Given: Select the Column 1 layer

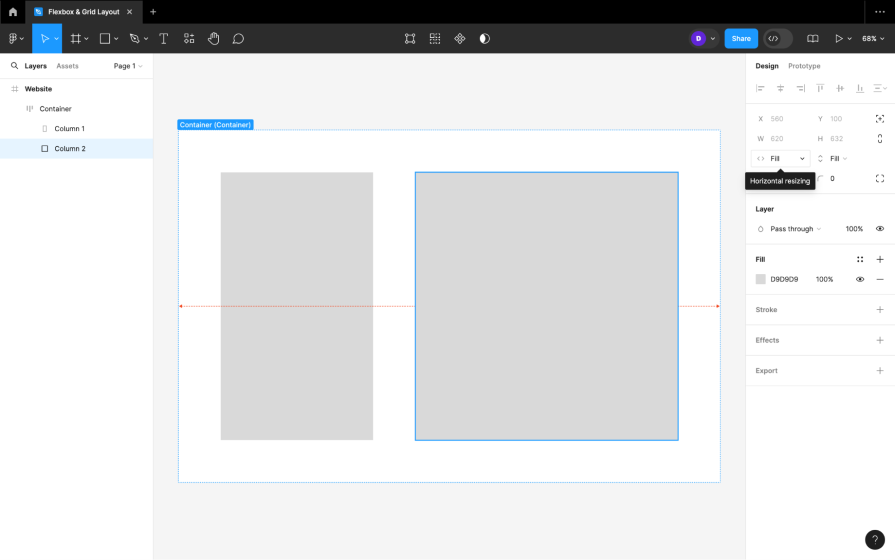Looking at the screenshot, I should click(69, 129).
